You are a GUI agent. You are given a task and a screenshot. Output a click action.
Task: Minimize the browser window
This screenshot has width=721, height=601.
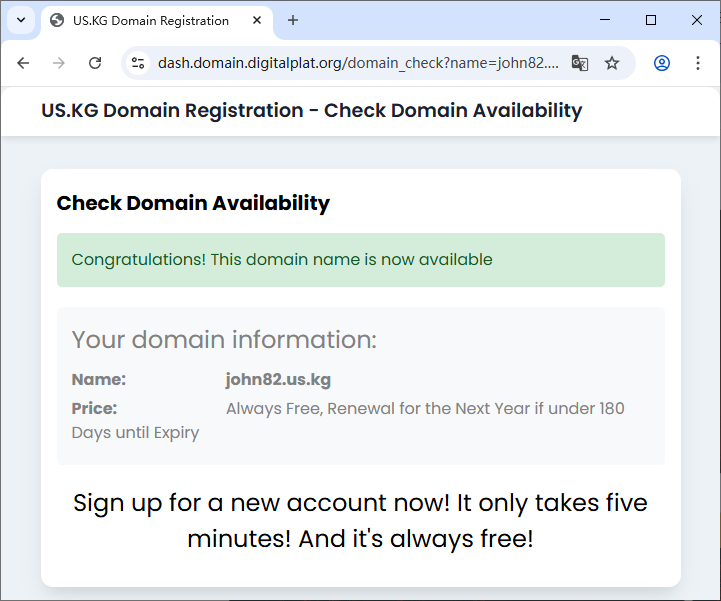coord(605,20)
